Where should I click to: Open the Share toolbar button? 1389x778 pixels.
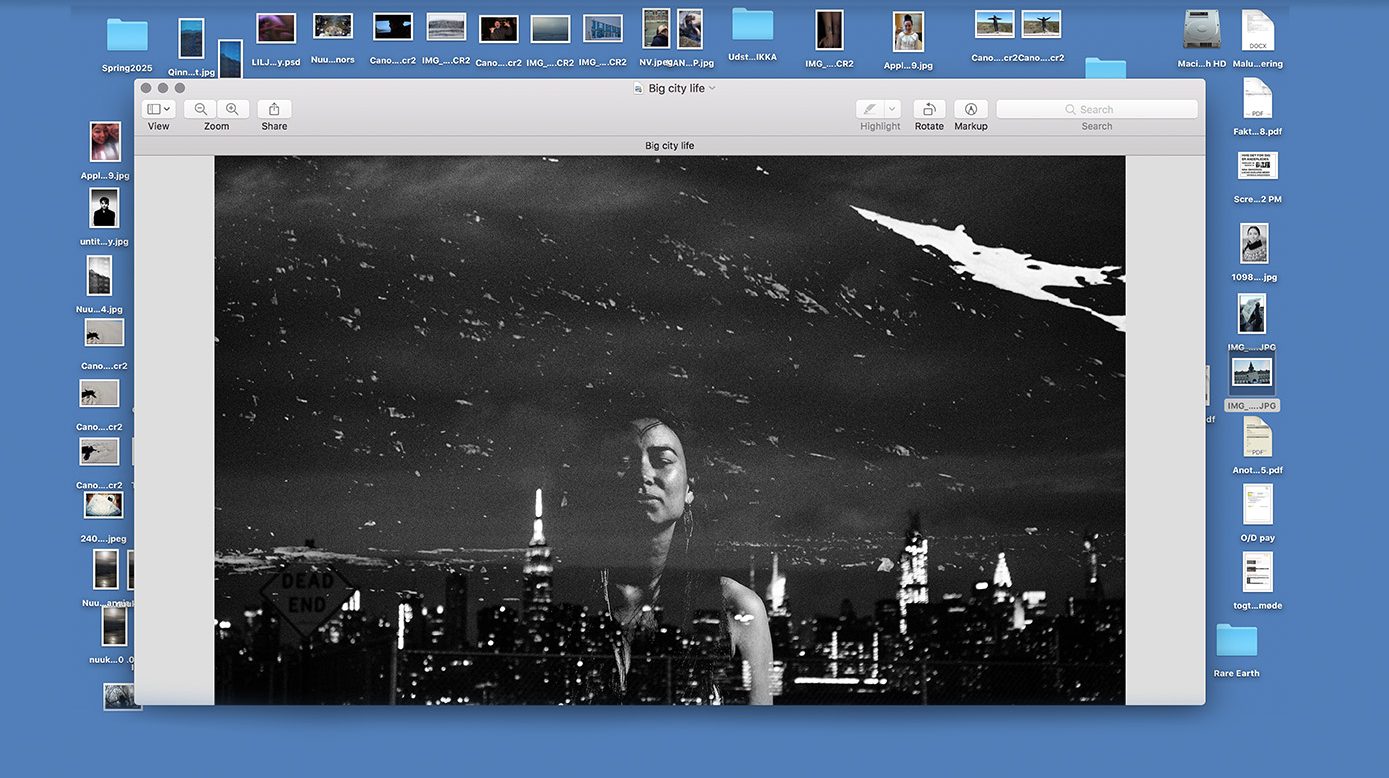pos(274,109)
